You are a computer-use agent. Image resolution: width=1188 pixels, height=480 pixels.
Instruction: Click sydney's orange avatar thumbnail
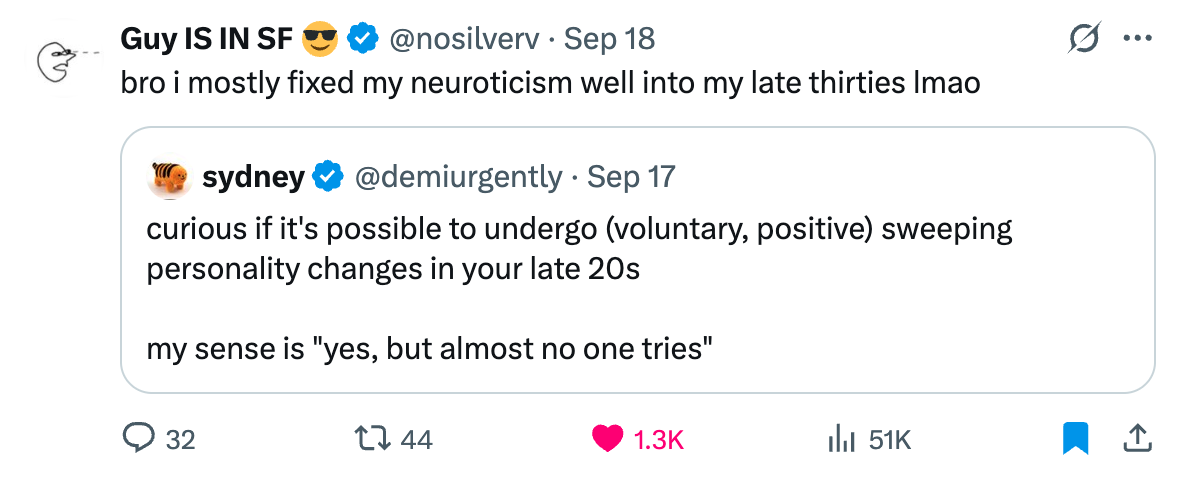coord(168,178)
